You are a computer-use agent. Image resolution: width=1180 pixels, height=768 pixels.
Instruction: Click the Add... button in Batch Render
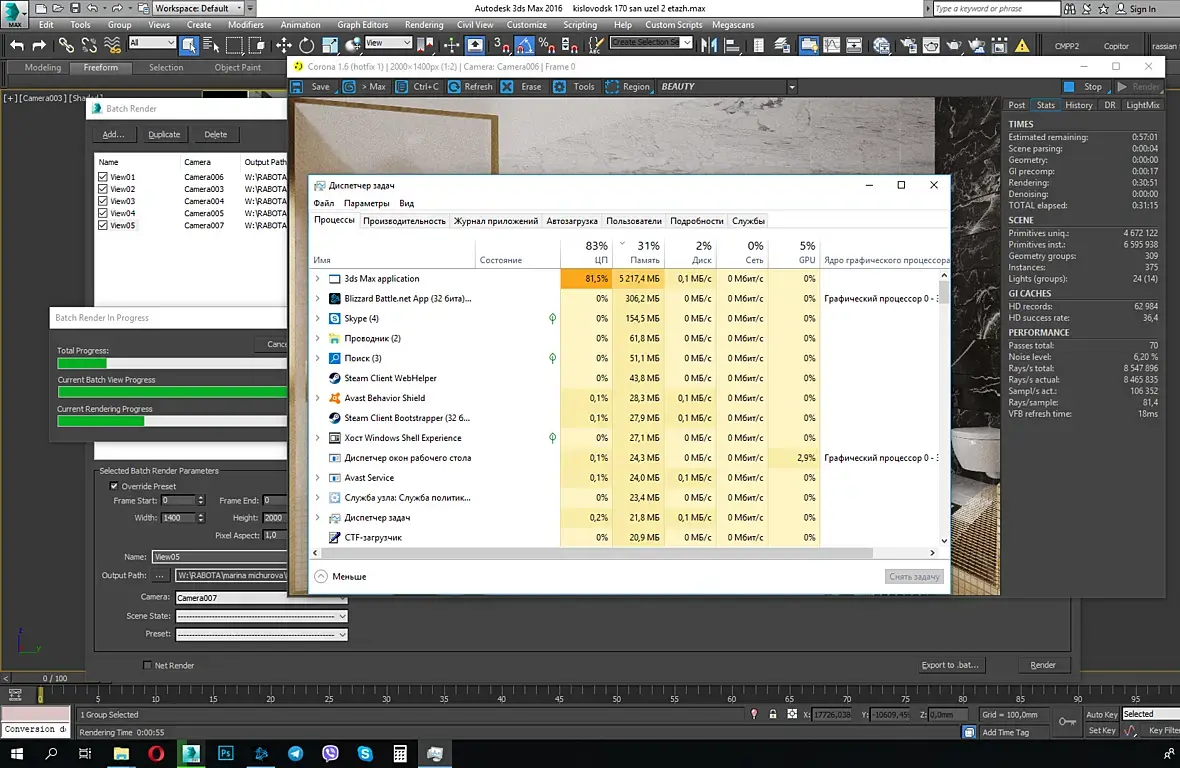click(x=113, y=135)
